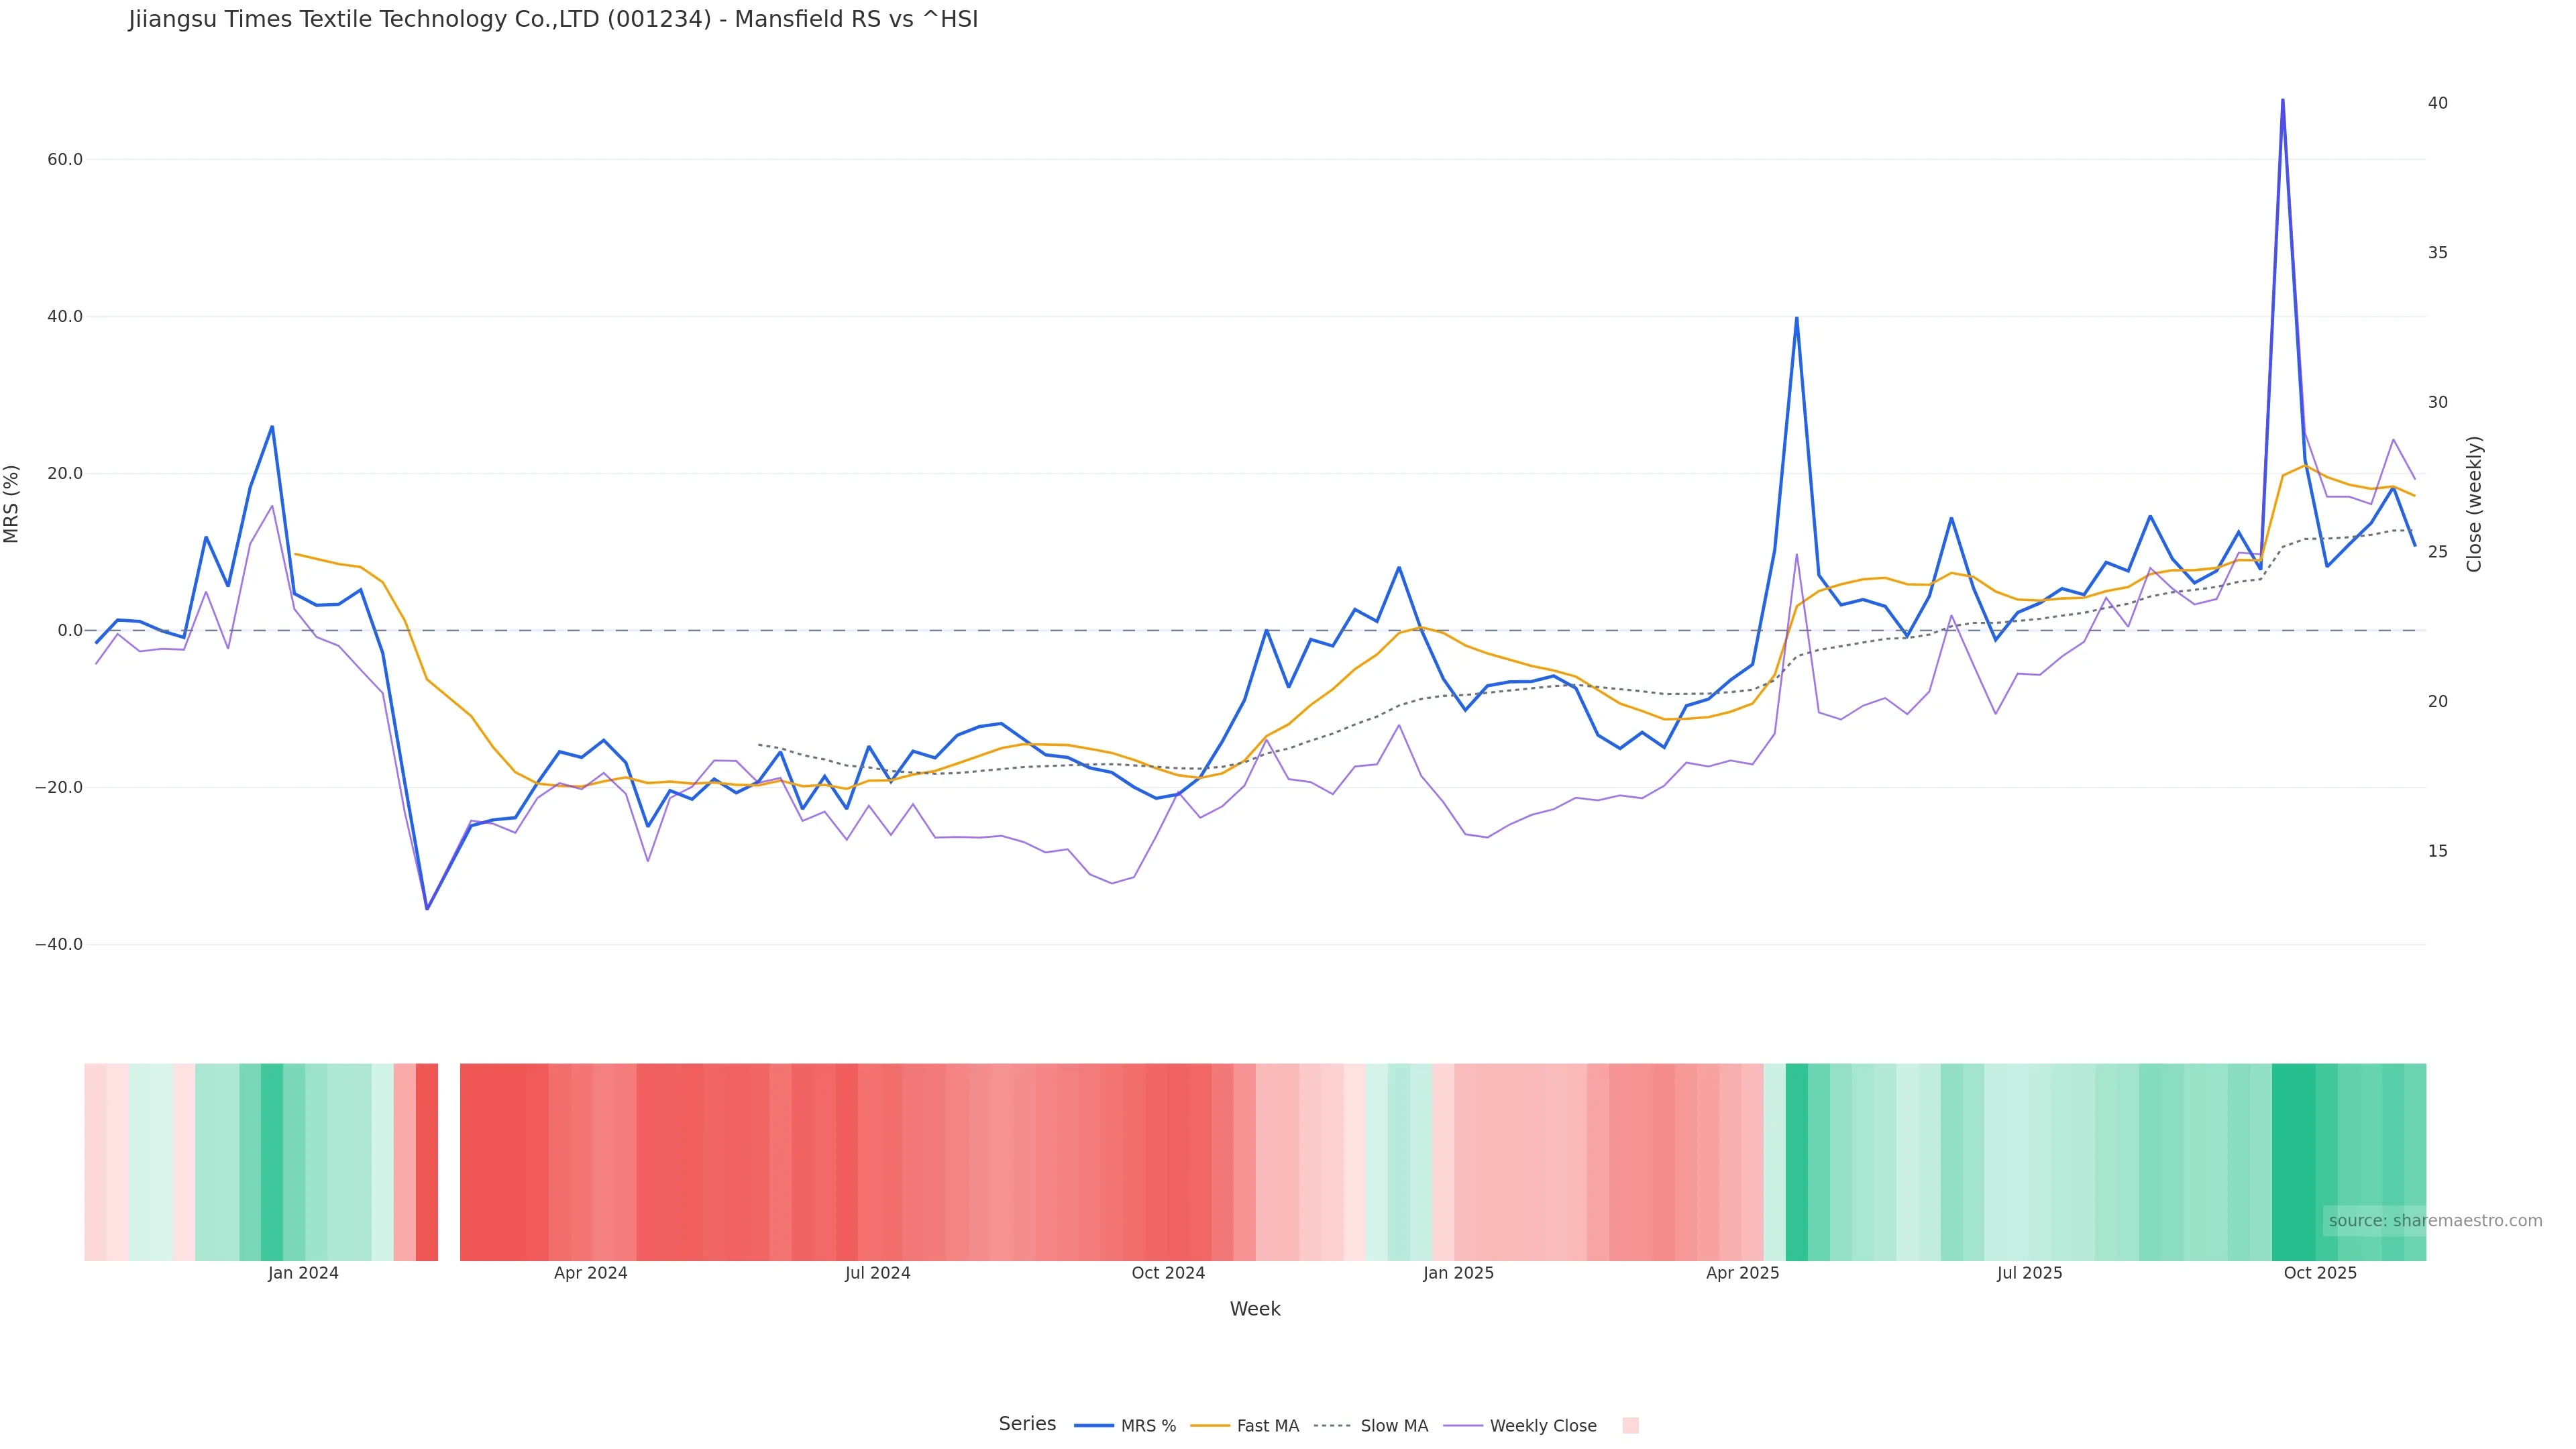
Task: Click the pink heatmap legend swatch
Action: coord(1630,1426)
